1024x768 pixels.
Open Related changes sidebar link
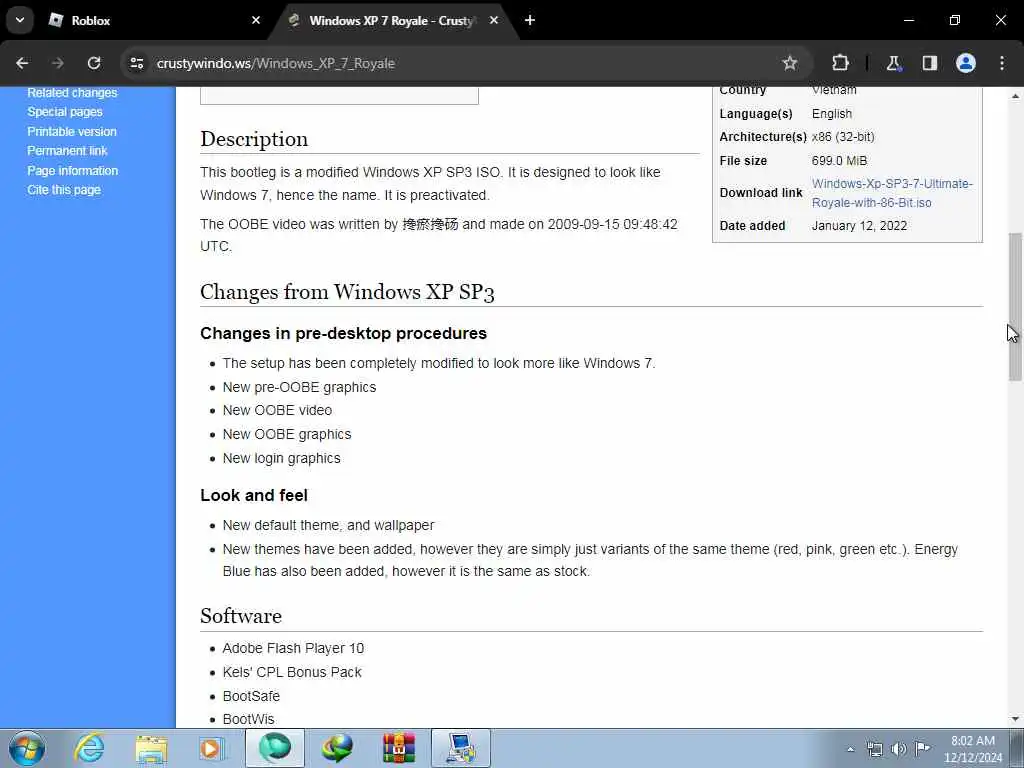(72, 93)
